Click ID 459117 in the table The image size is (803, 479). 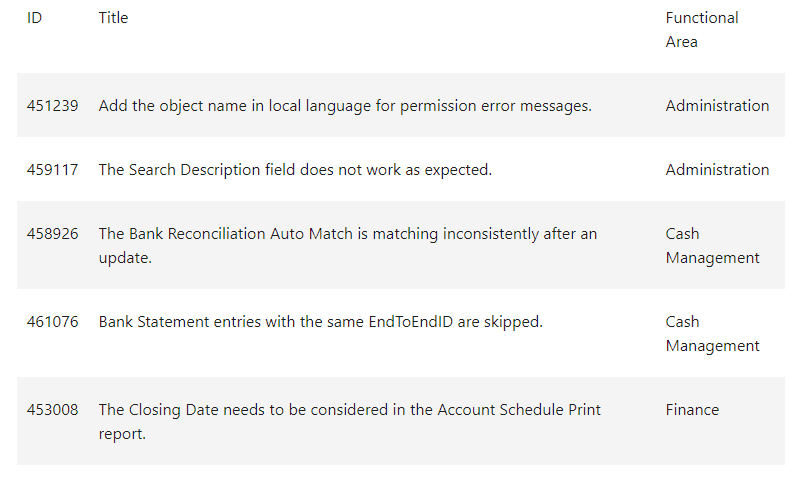click(52, 170)
